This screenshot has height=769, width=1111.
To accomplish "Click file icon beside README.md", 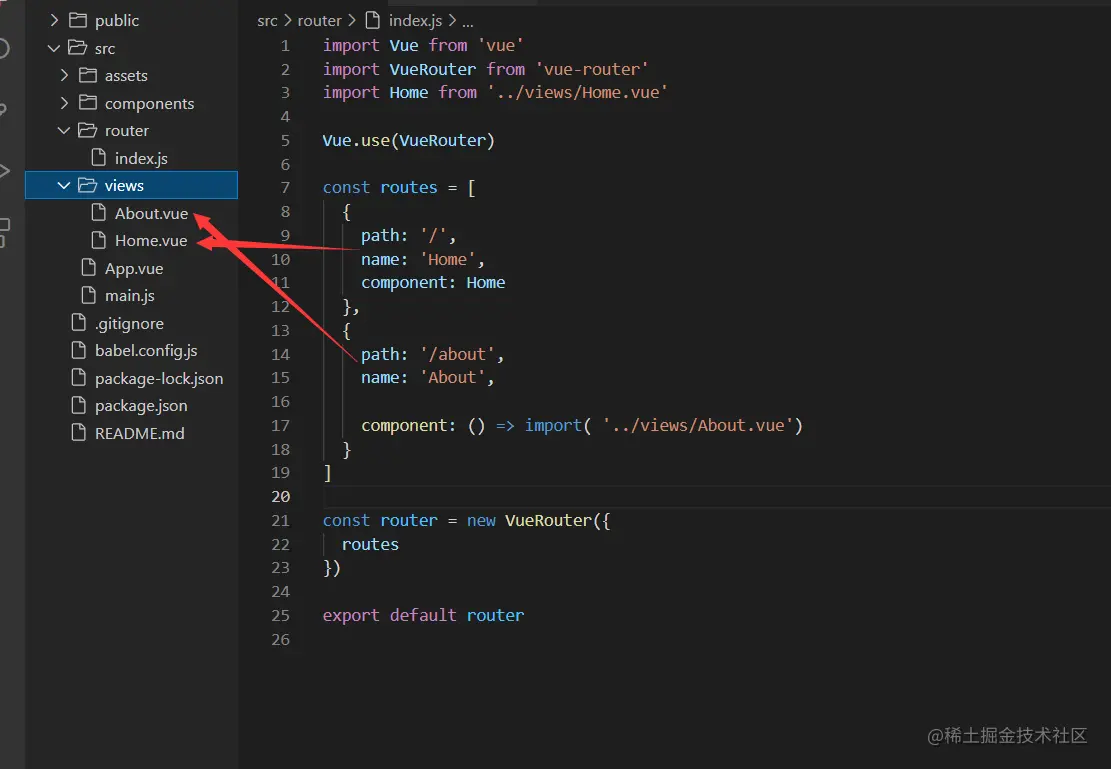I will tap(79, 432).
